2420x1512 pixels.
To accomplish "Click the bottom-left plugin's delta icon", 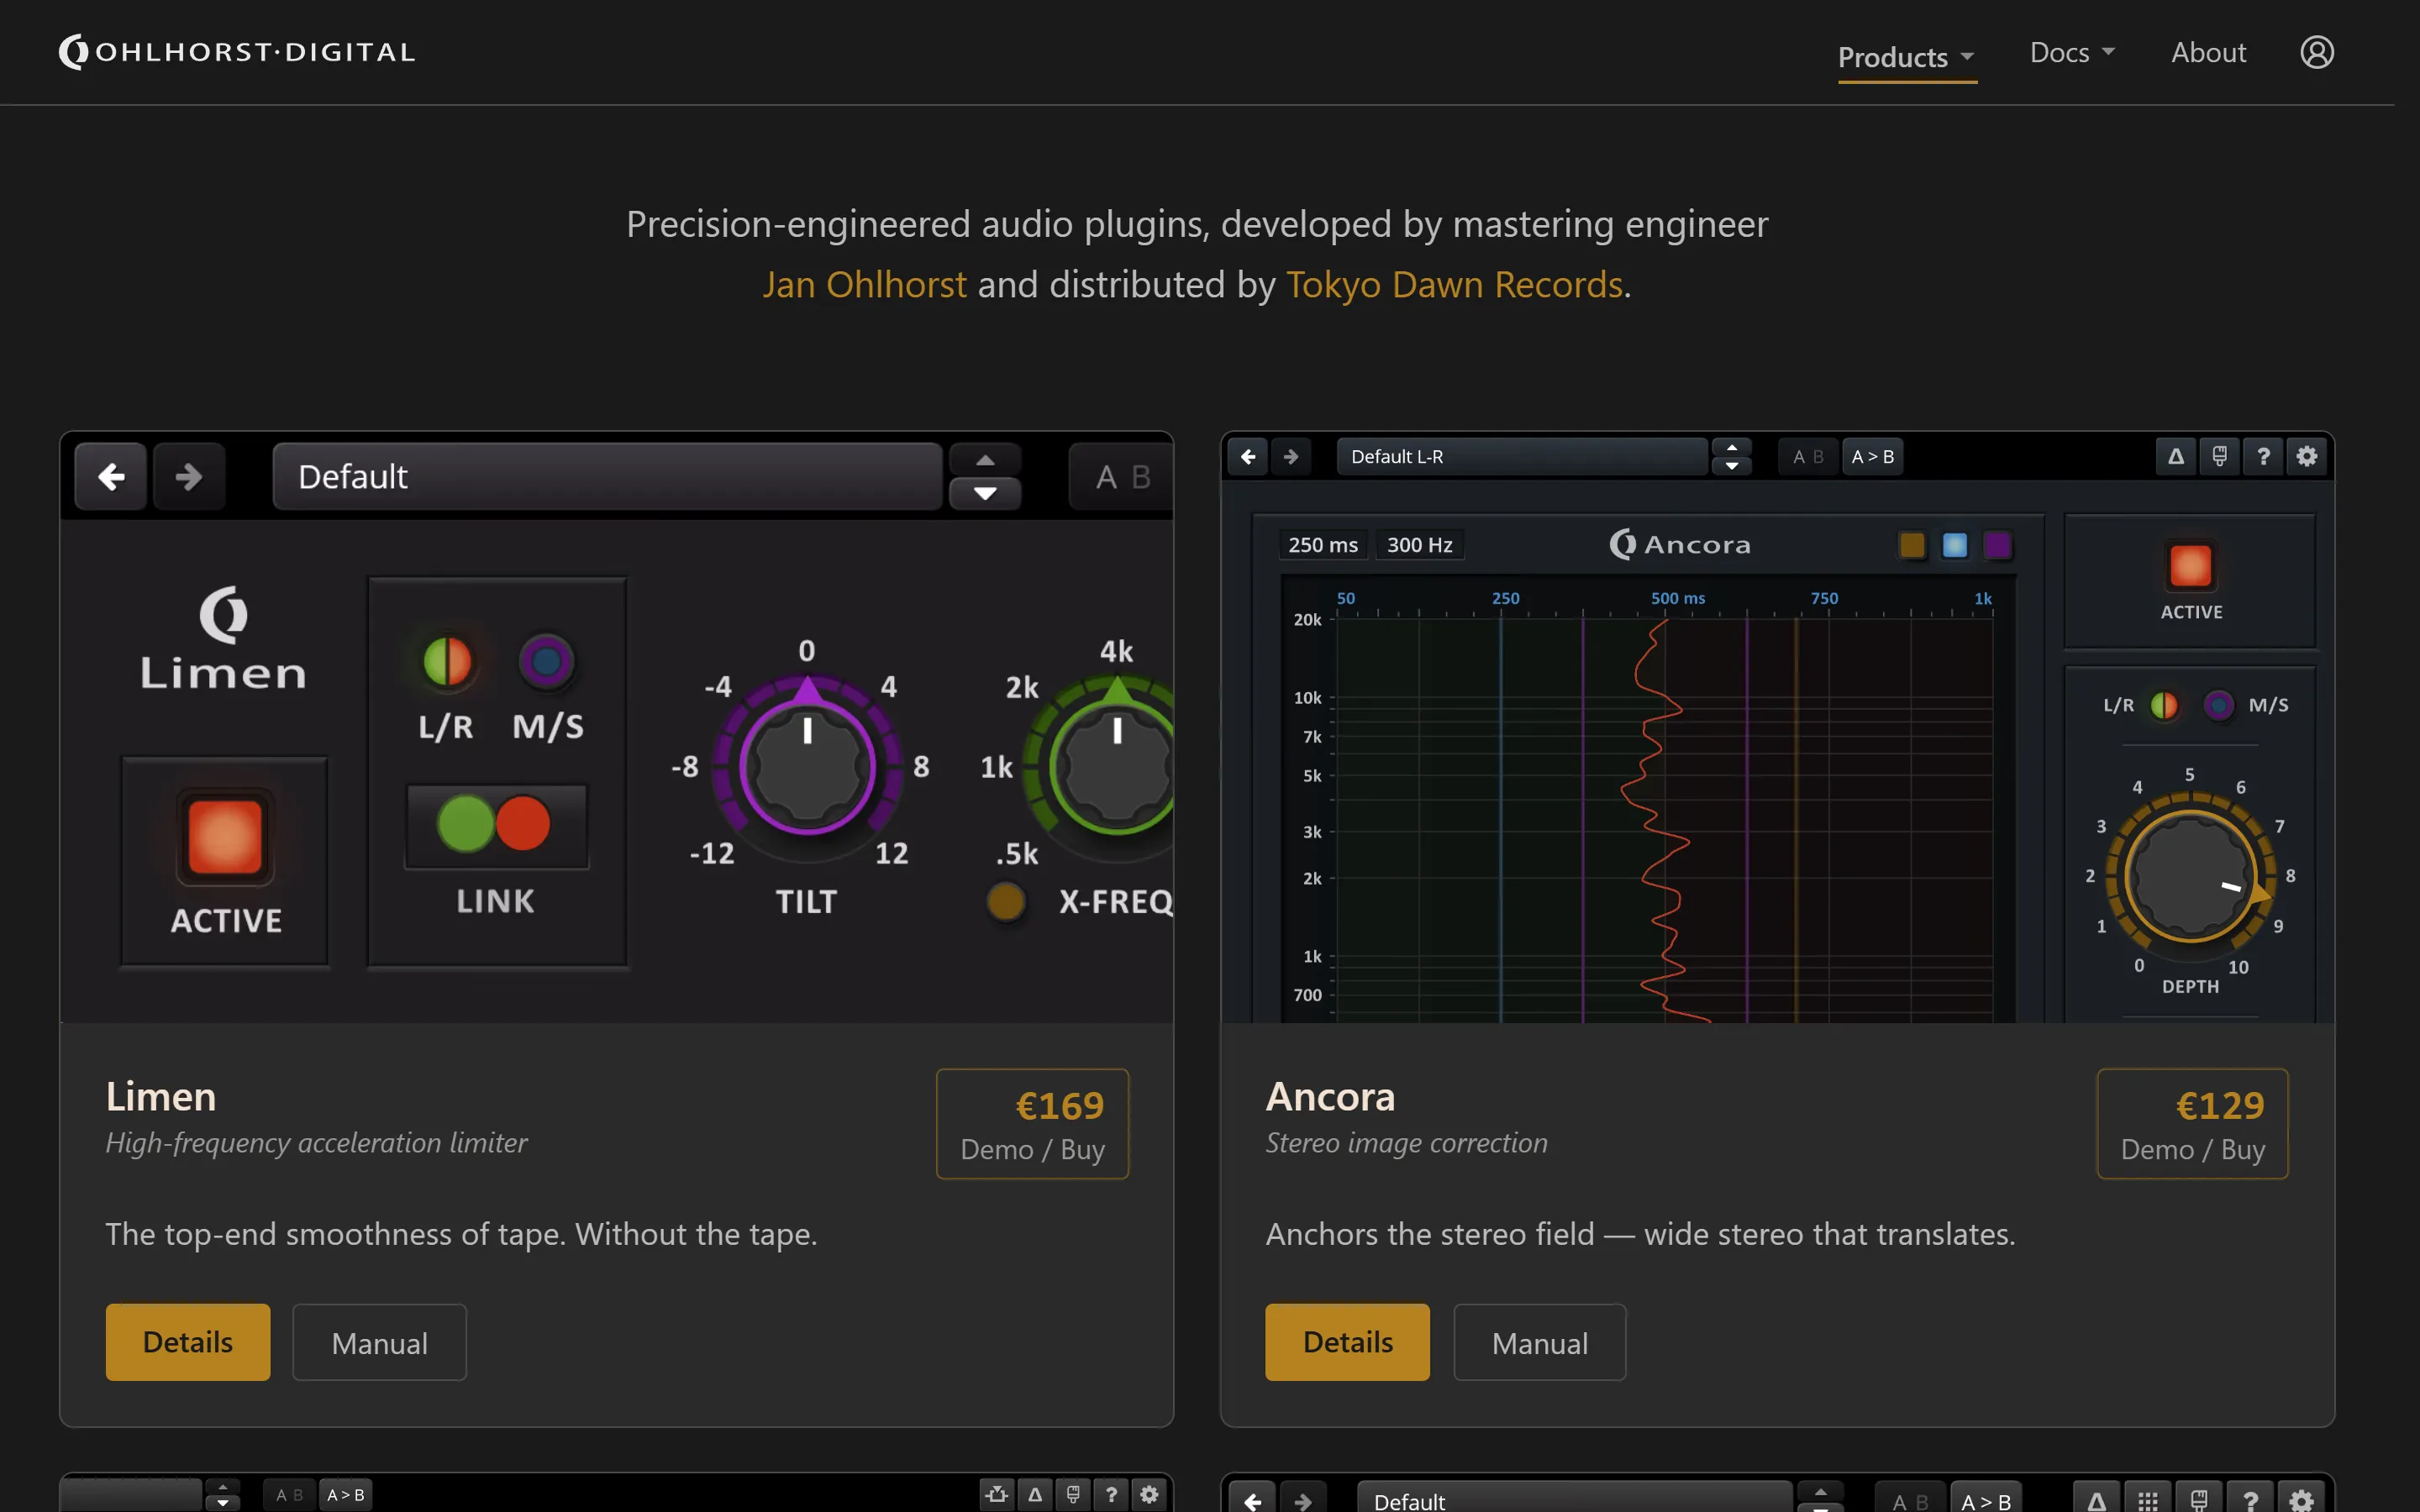I will coord(1035,1494).
